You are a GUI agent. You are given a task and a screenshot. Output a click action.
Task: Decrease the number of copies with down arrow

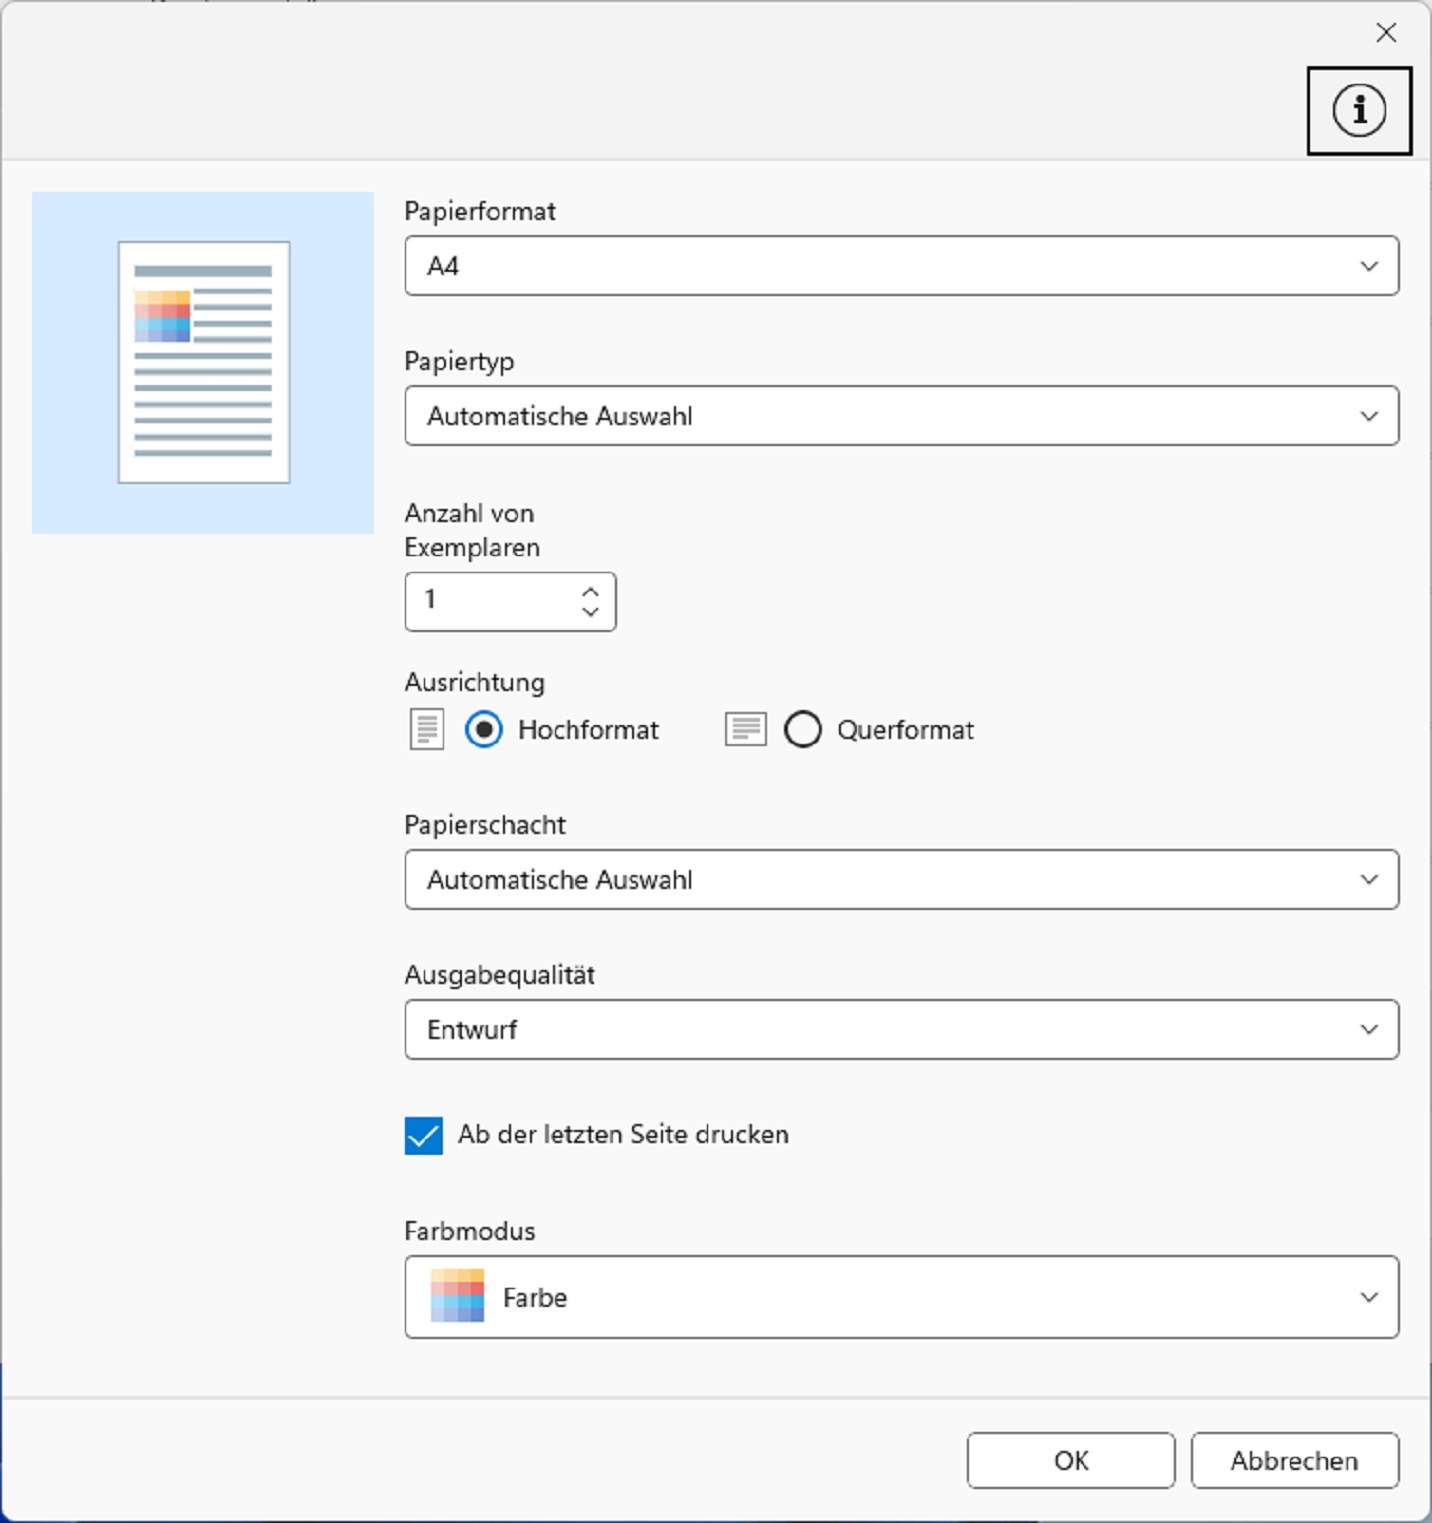tap(590, 611)
